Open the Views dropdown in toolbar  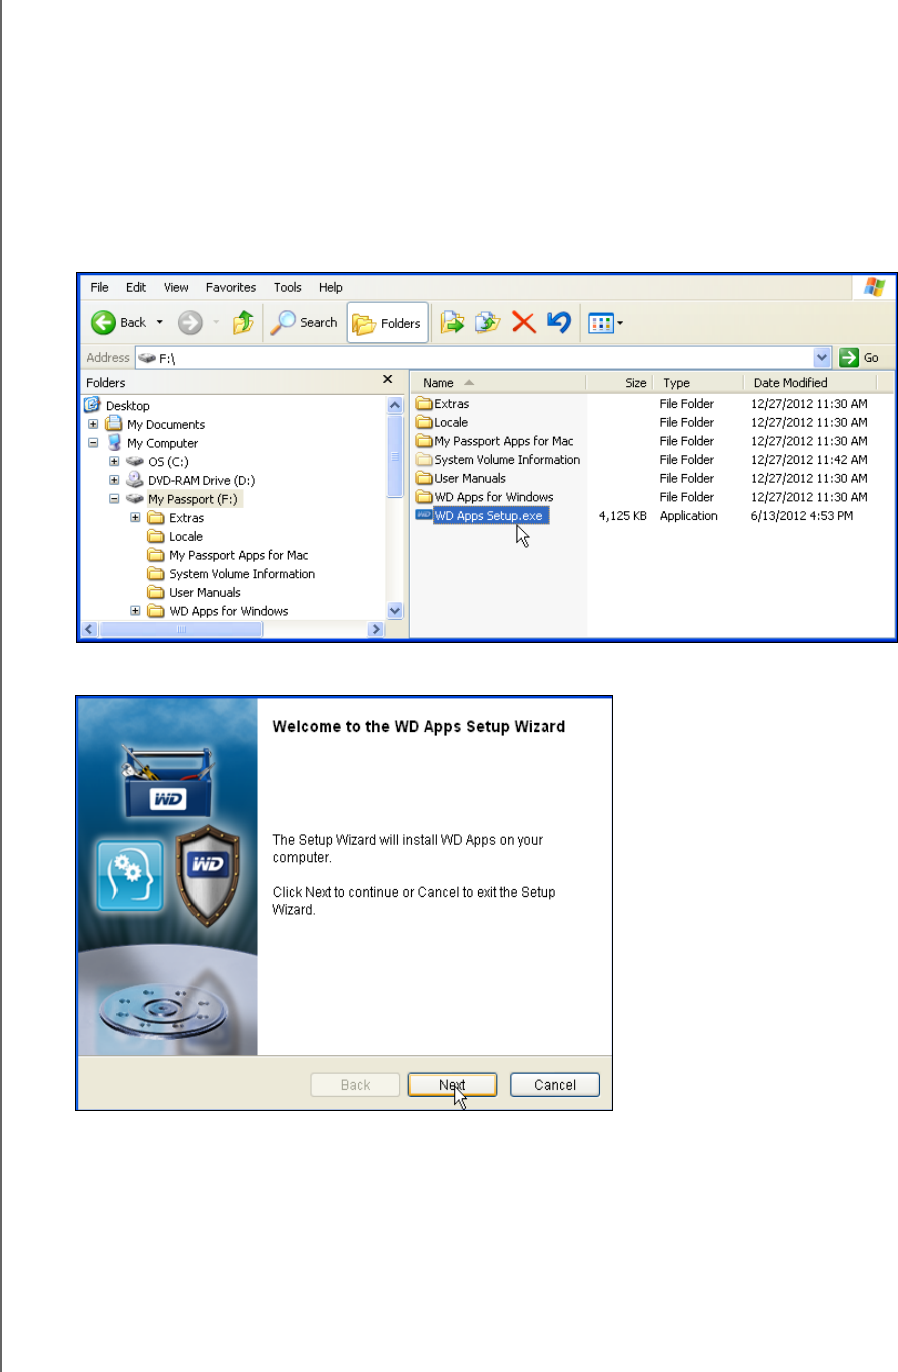point(605,323)
